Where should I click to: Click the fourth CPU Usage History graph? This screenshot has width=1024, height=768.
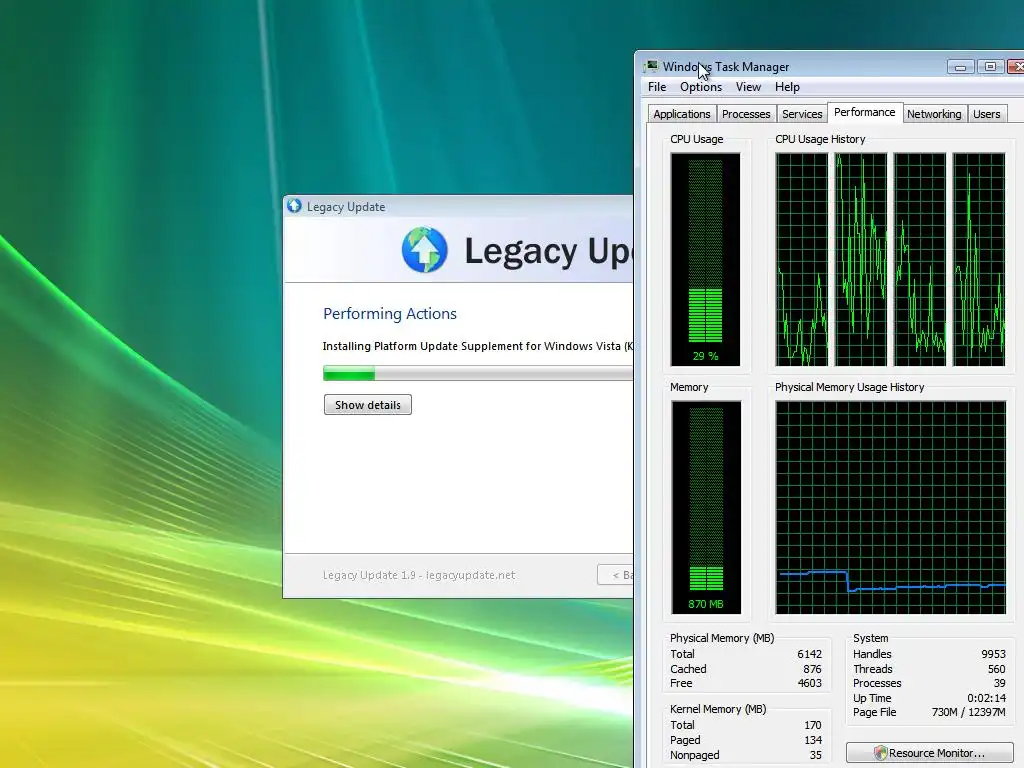coord(979,259)
